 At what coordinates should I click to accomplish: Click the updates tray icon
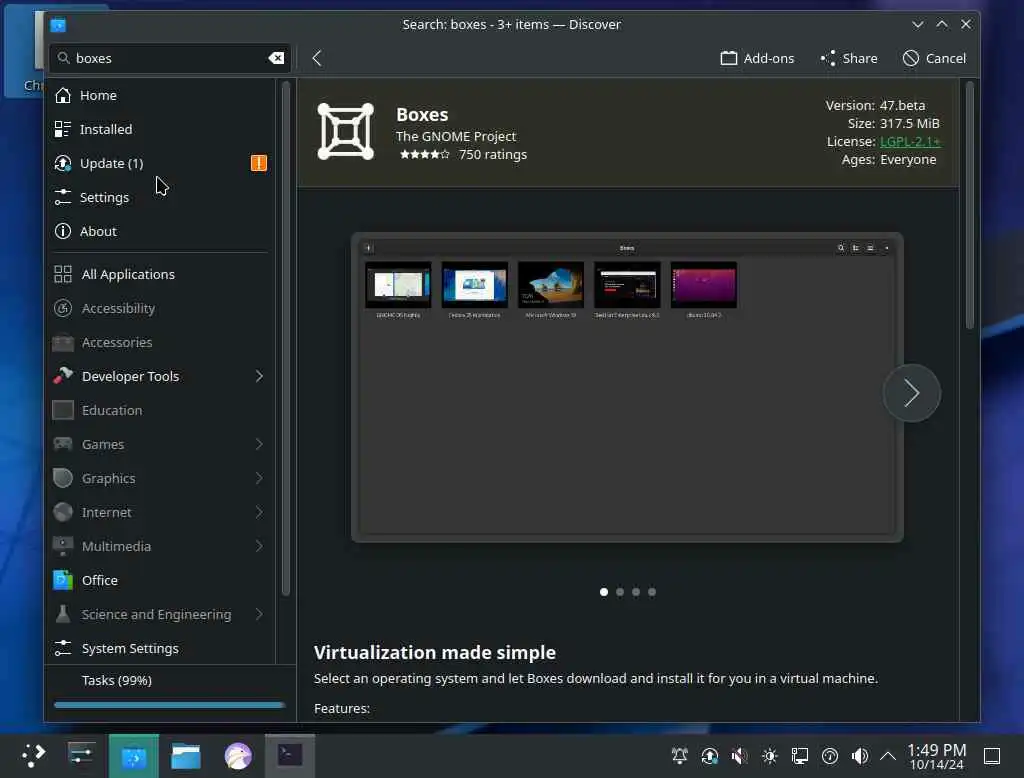click(x=709, y=756)
